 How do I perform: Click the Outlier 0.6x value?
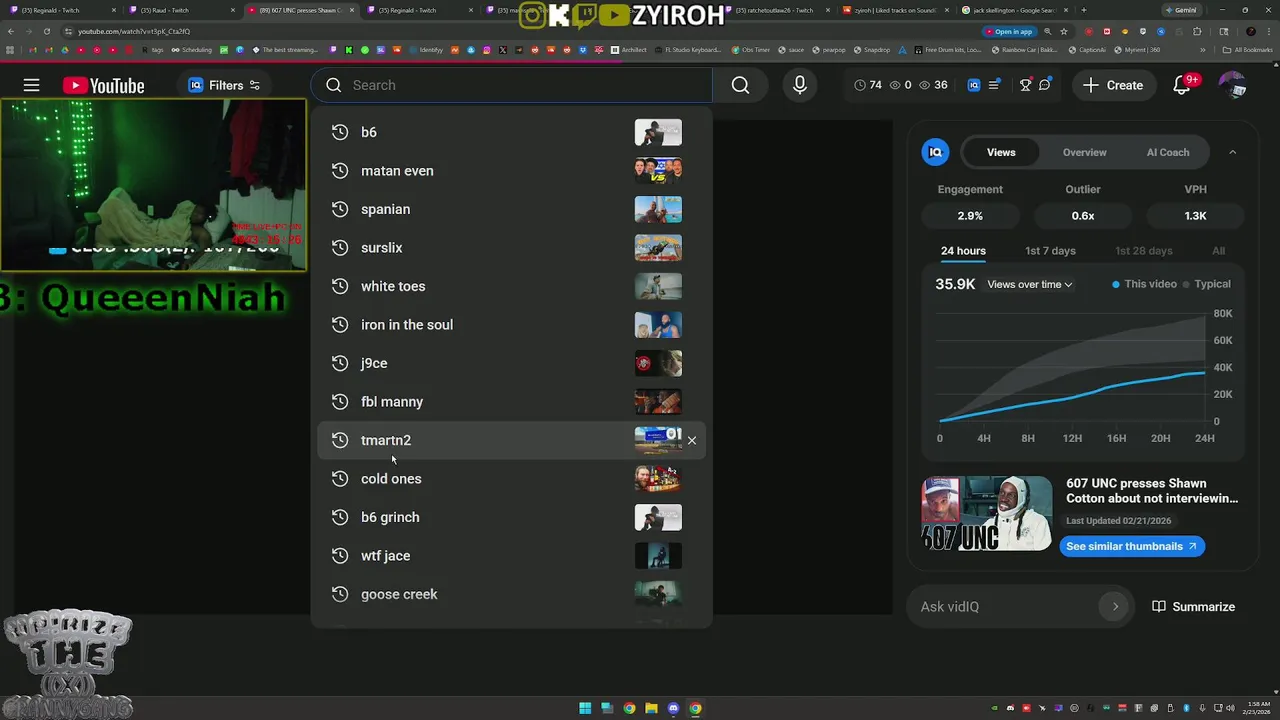[1083, 216]
